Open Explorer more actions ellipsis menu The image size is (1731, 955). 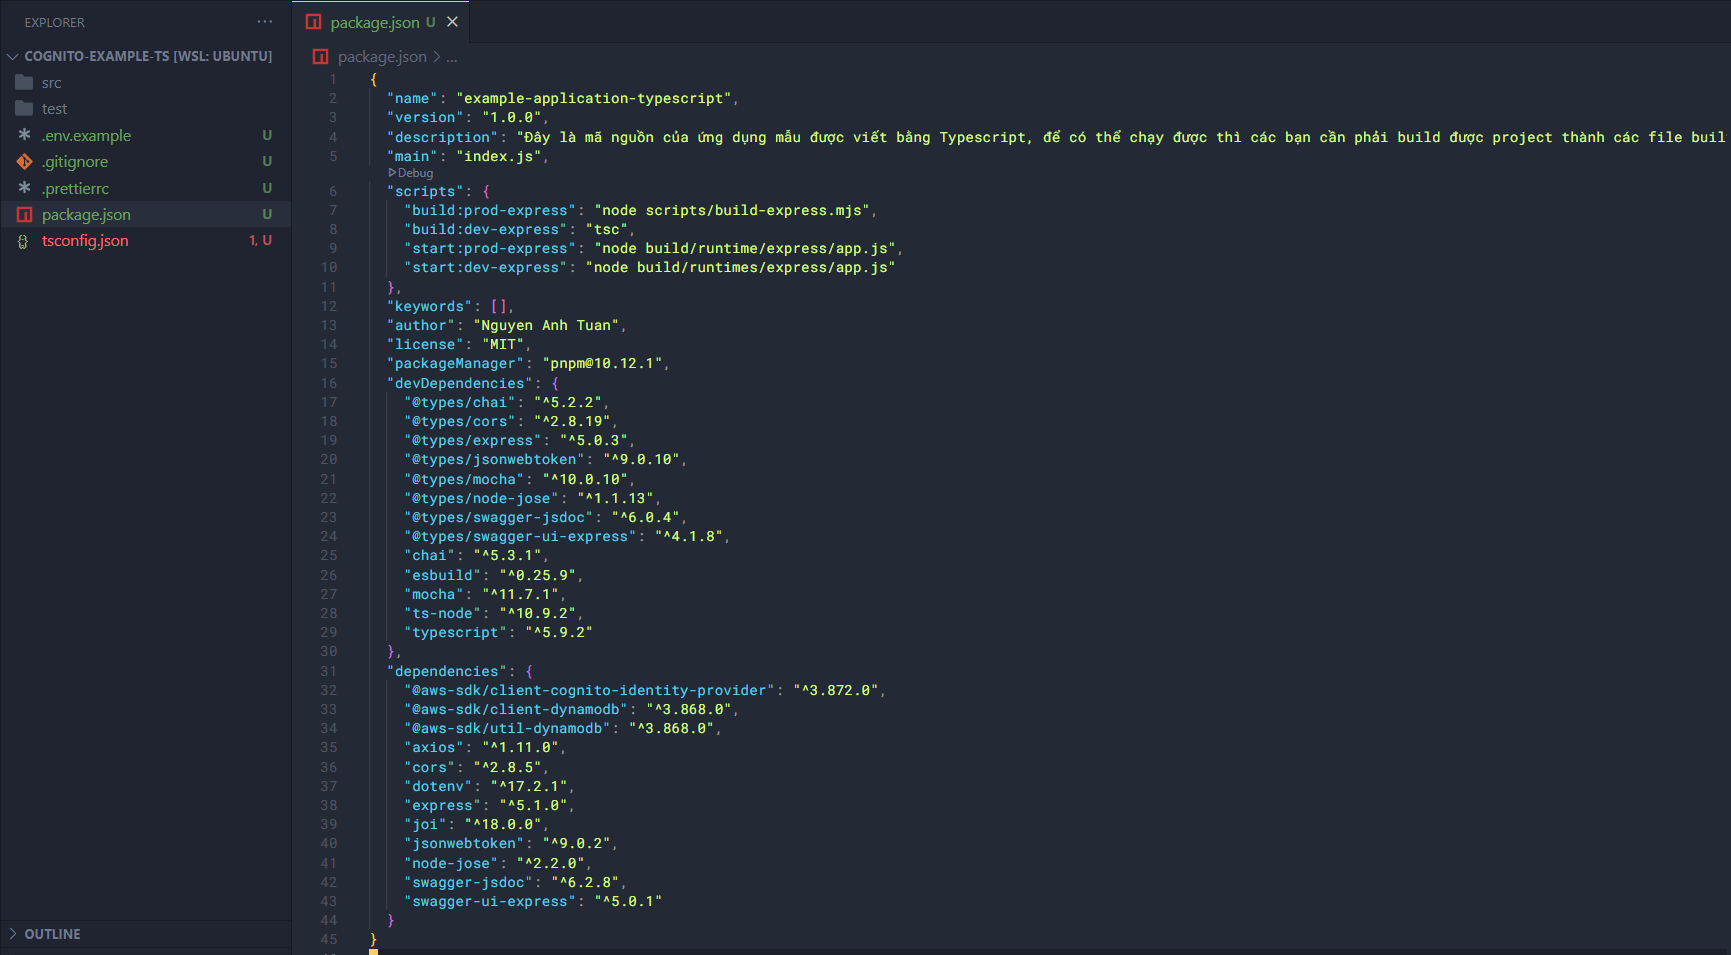264,22
